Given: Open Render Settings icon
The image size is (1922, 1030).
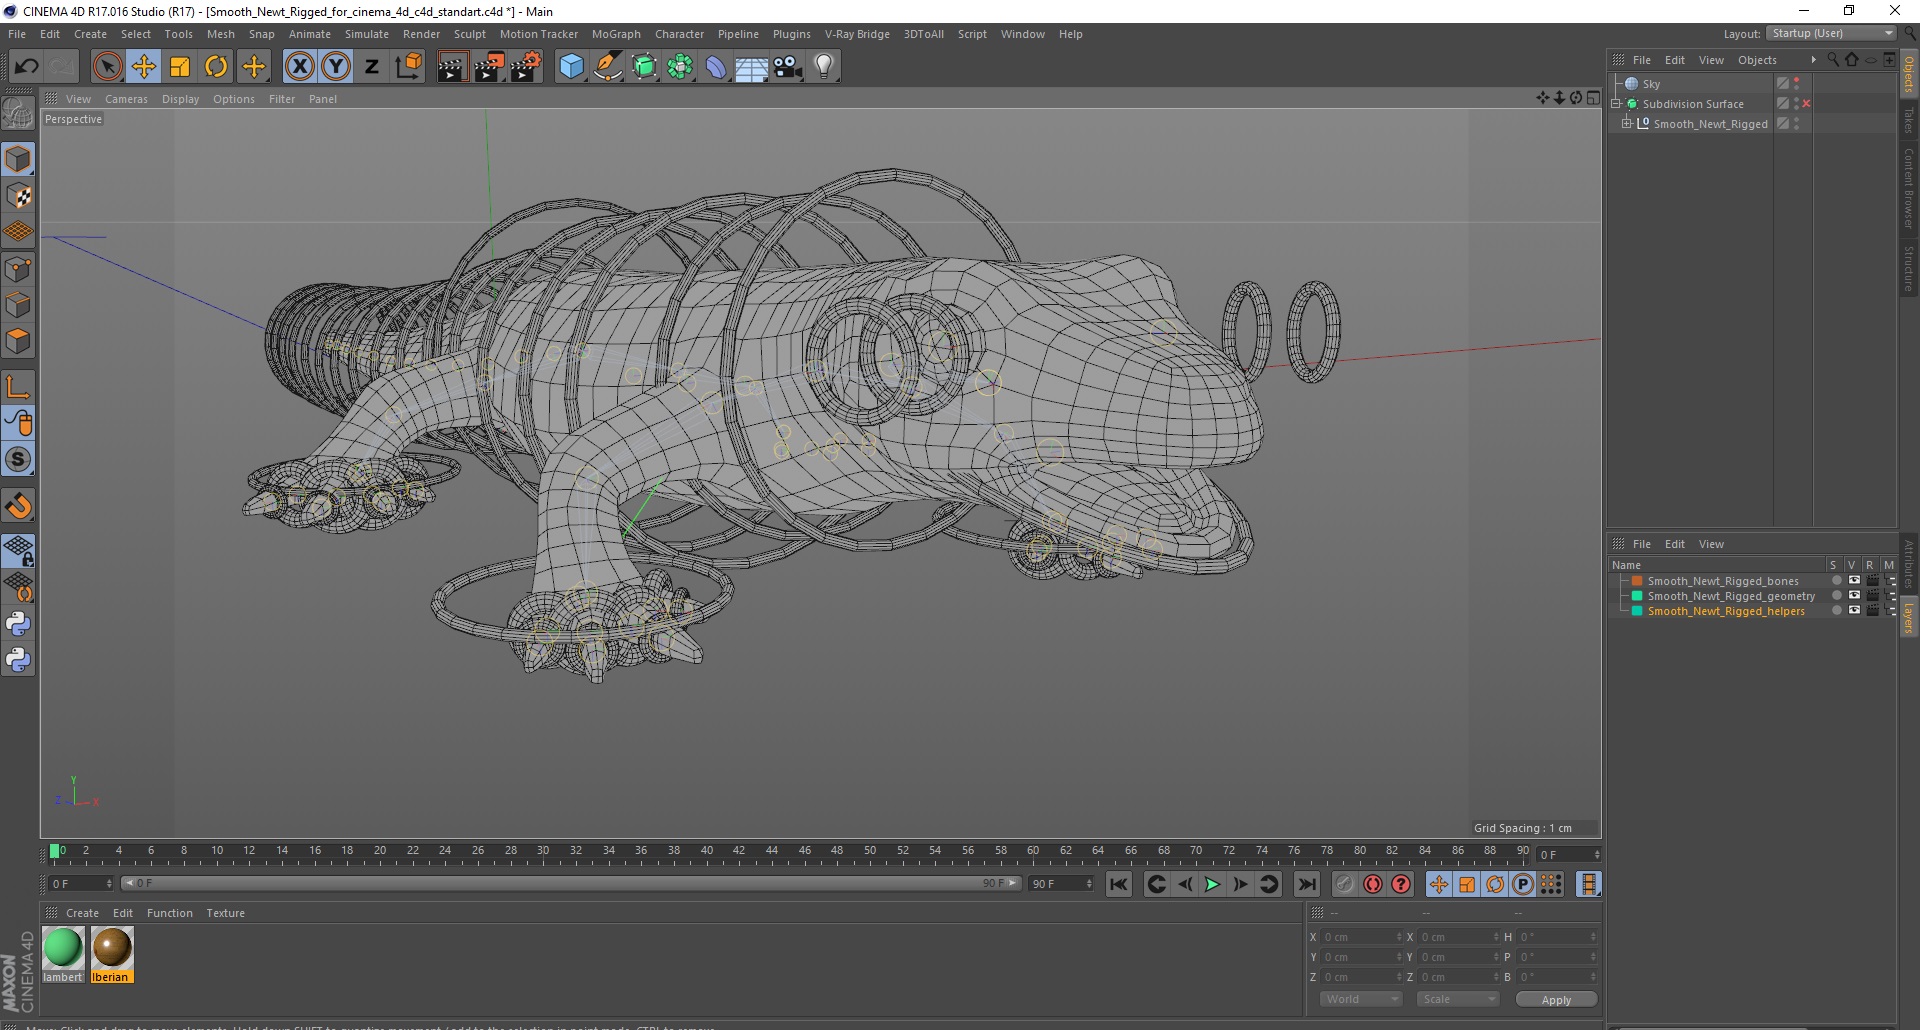Looking at the screenshot, I should (x=525, y=67).
